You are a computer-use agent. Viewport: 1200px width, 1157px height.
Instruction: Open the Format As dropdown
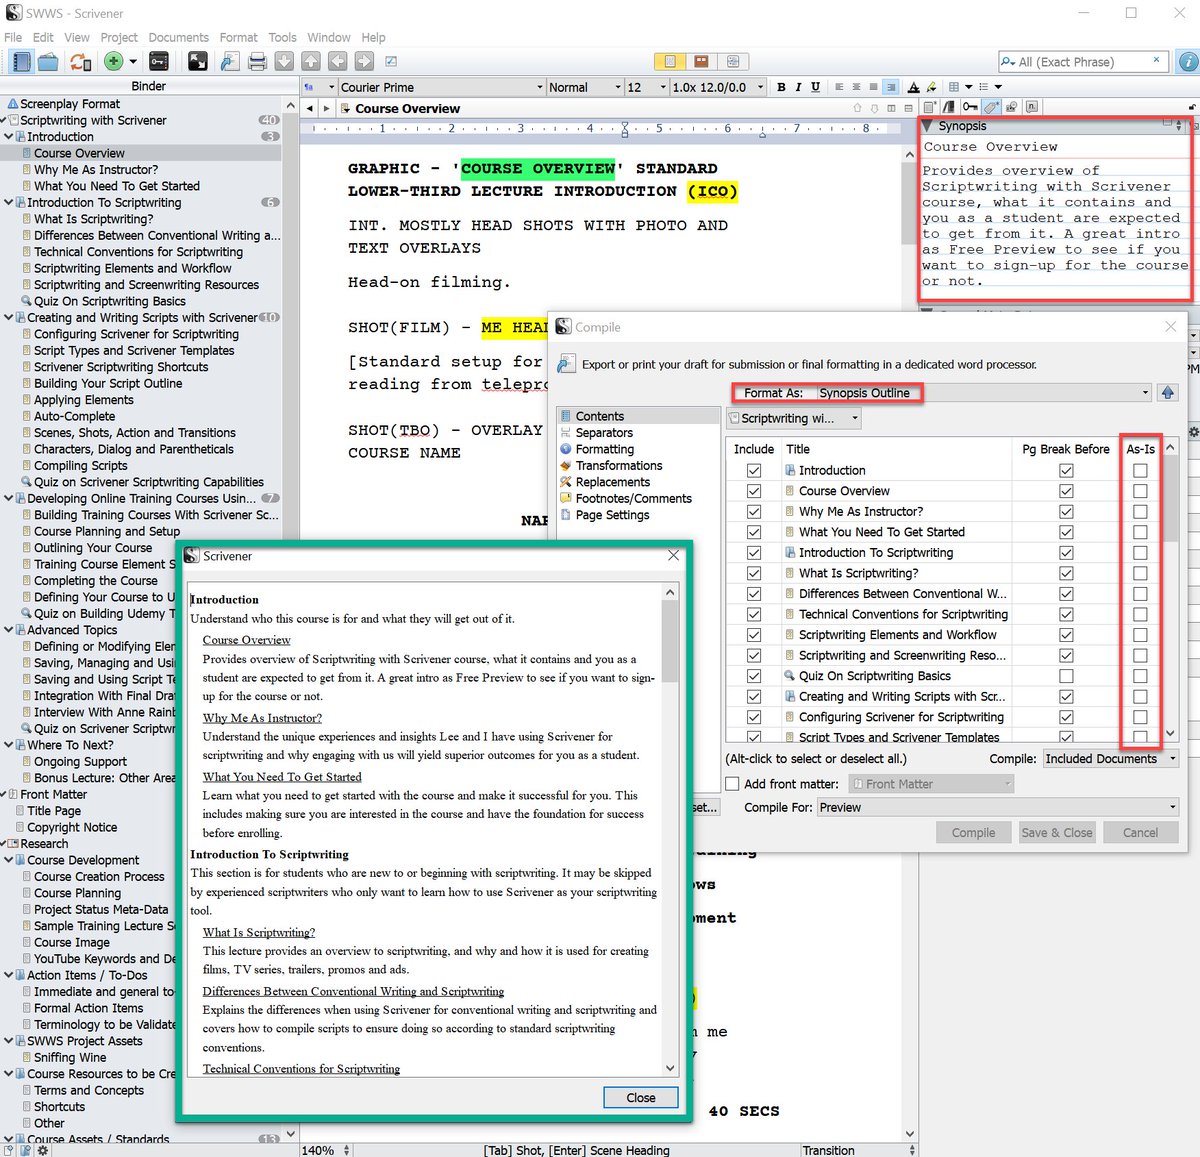pyautogui.click(x=985, y=393)
